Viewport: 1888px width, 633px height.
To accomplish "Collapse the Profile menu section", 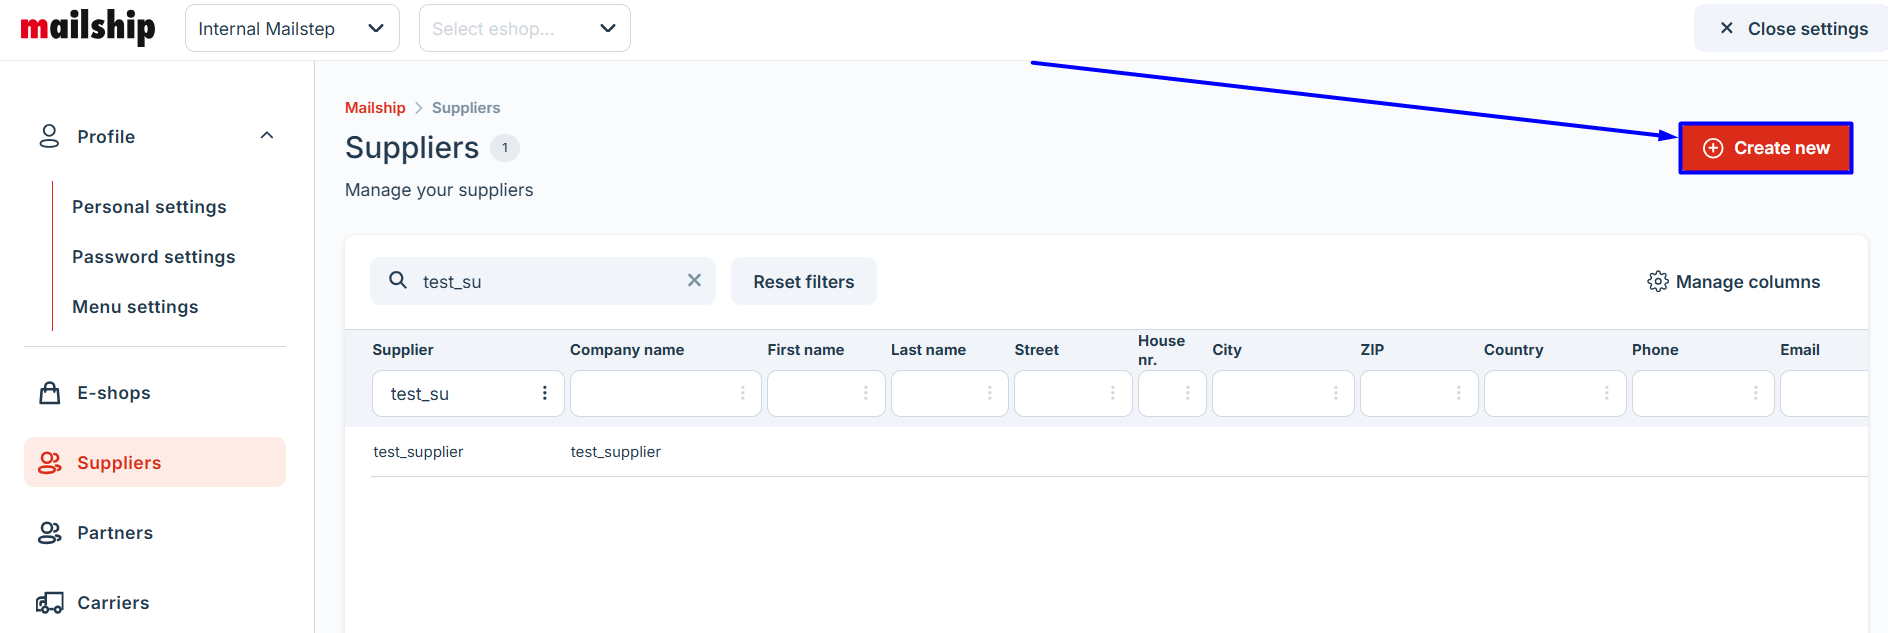I will pos(267,136).
